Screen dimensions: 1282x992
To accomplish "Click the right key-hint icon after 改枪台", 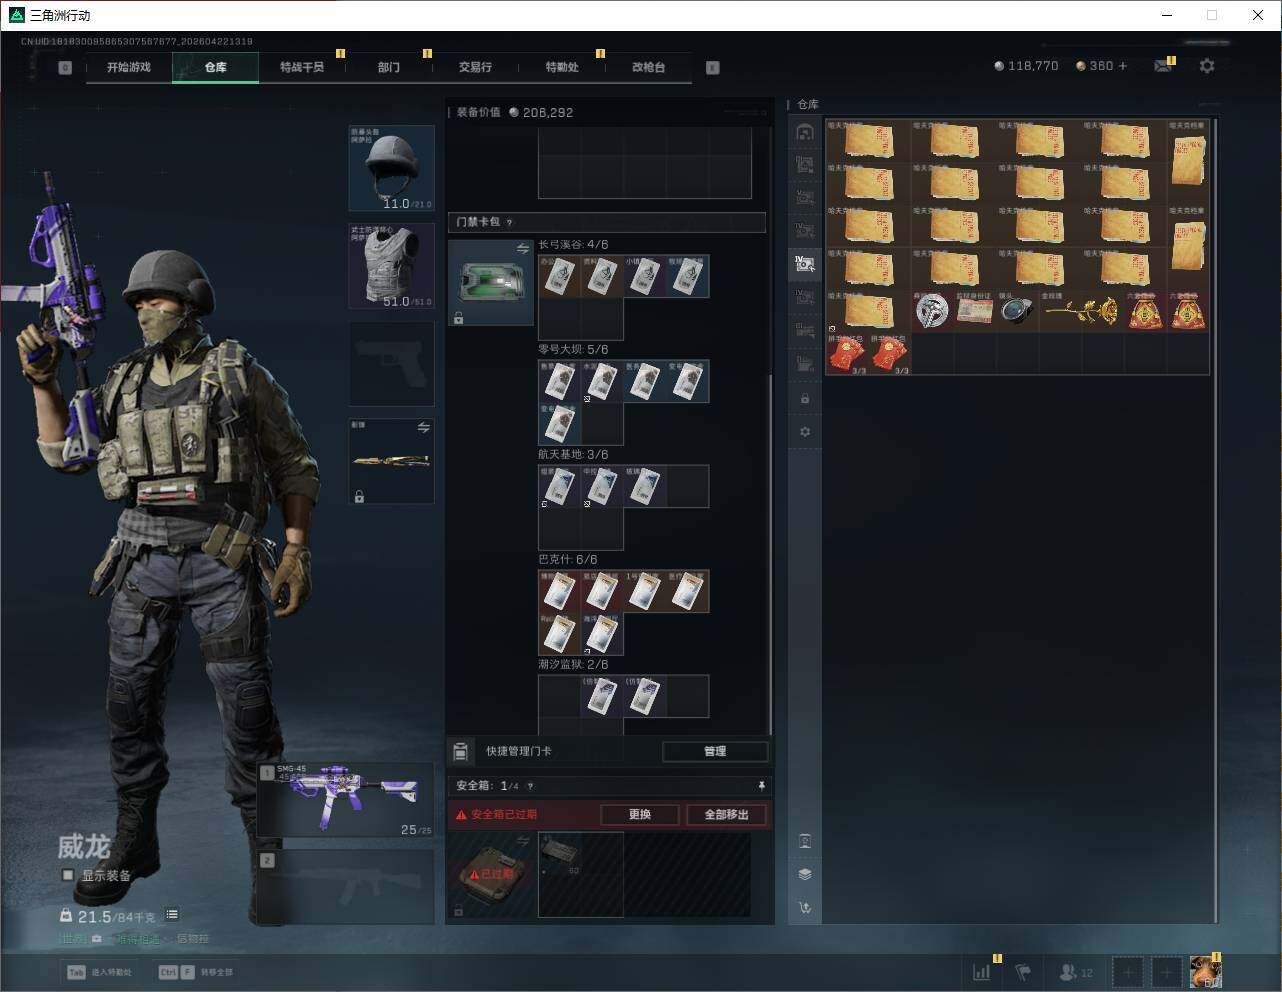I will 712,68.
